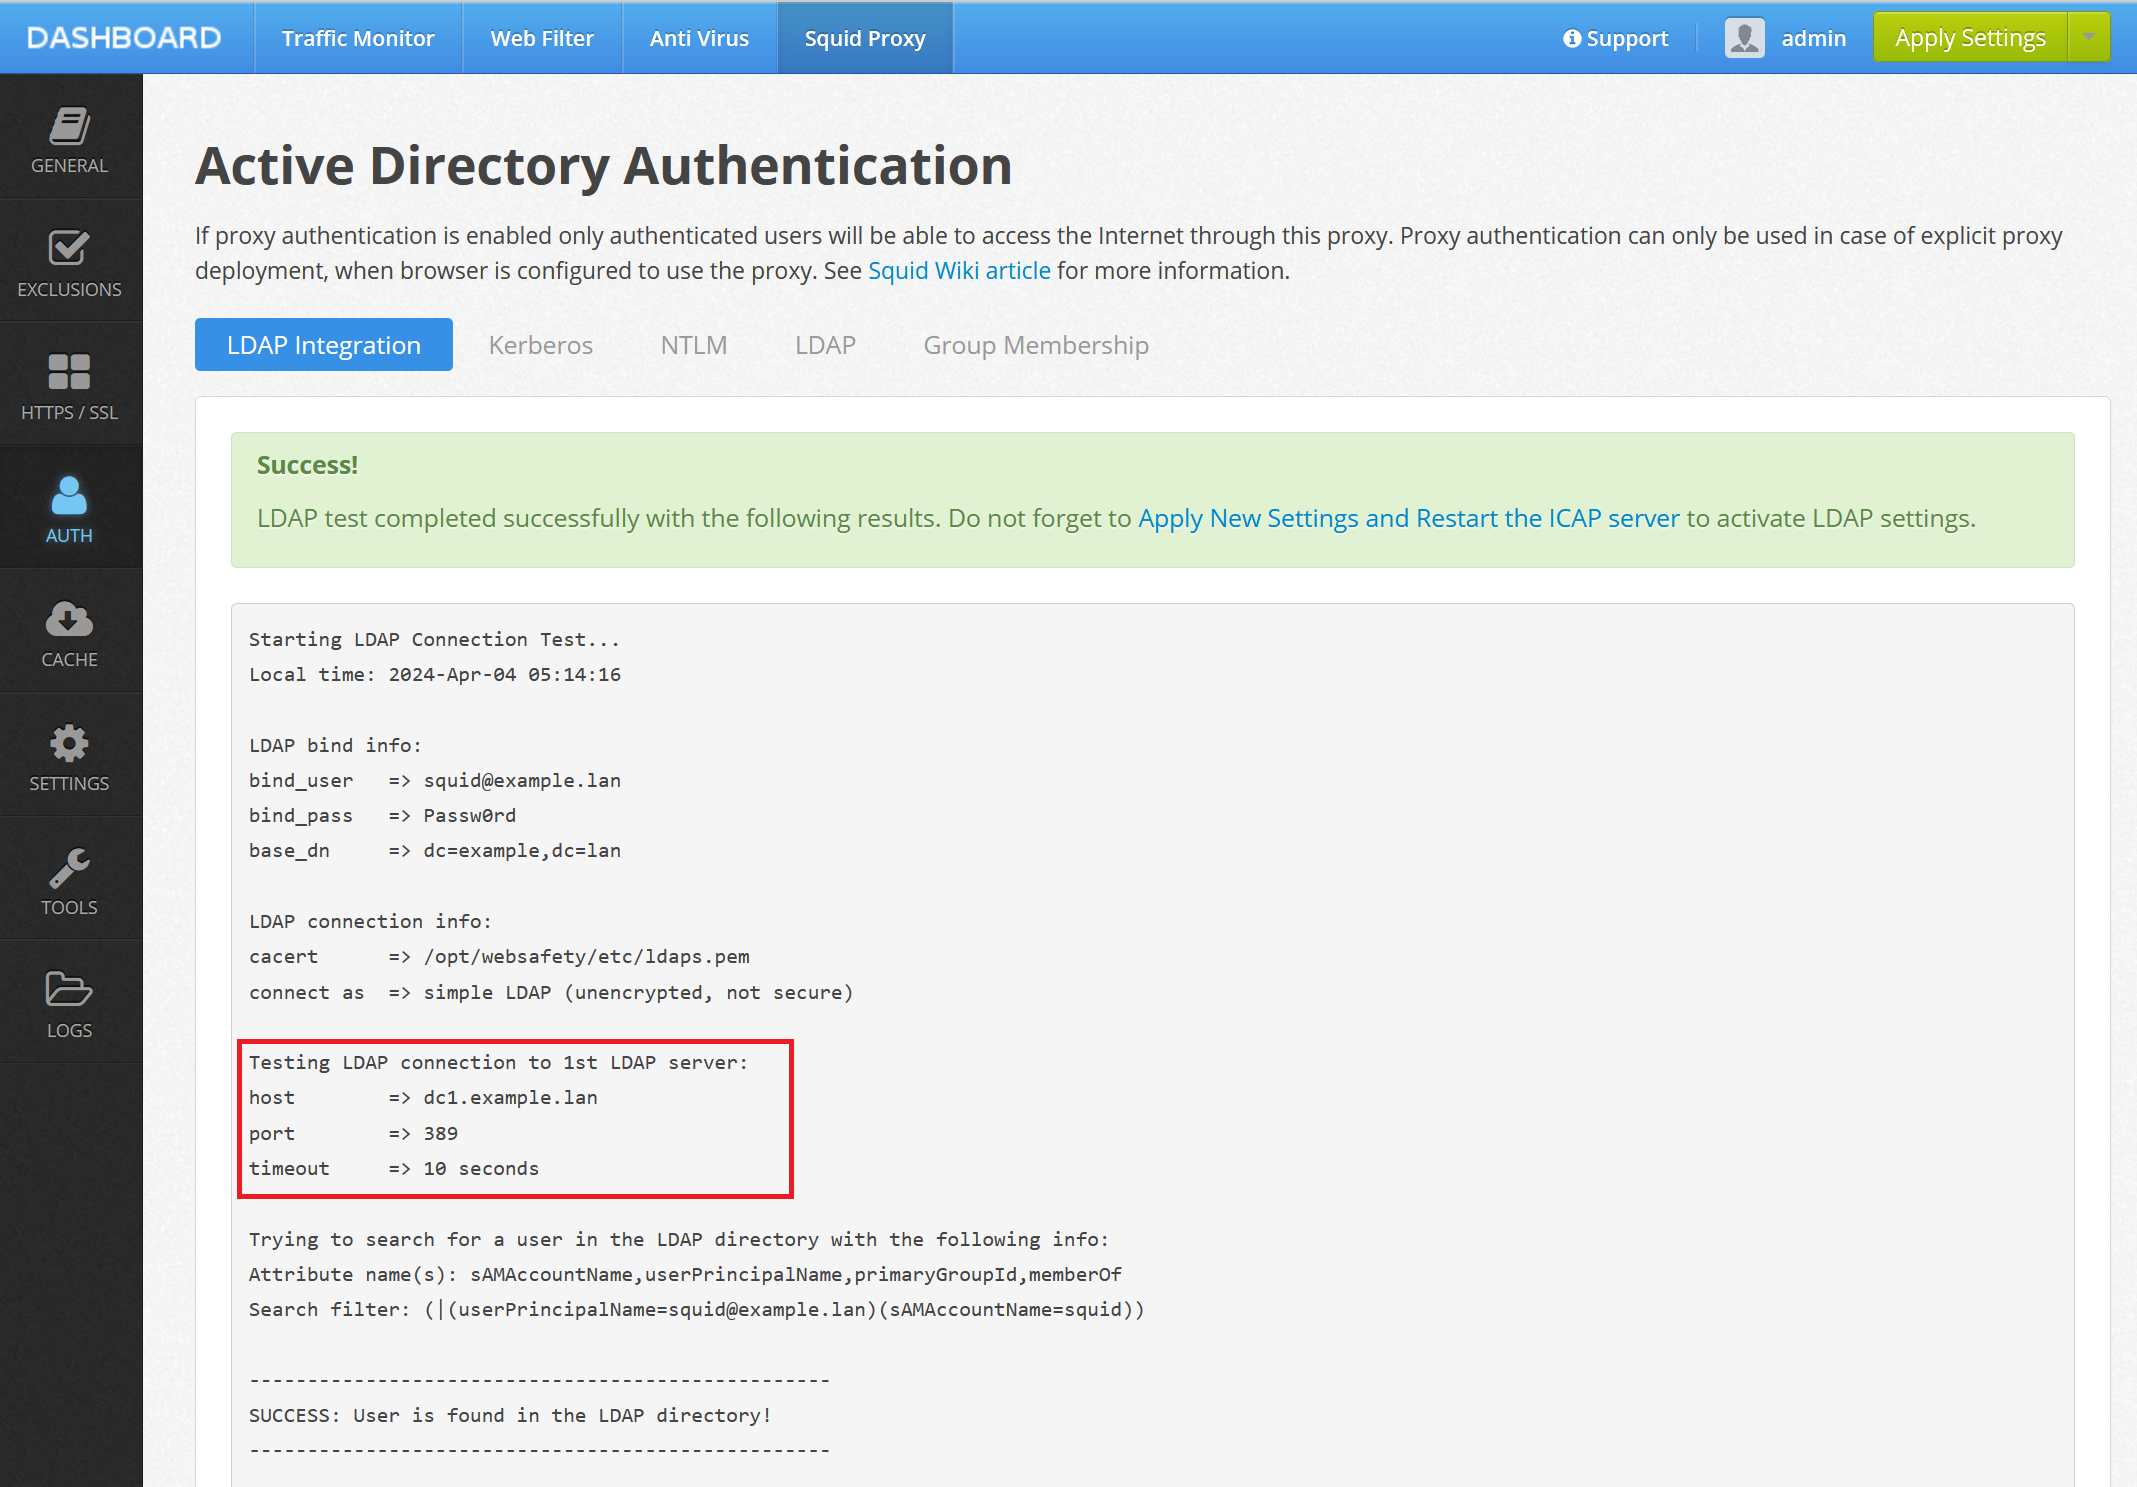Go to the DASHBOARD logo
Viewport: 2137px width, 1487px height.
point(124,37)
